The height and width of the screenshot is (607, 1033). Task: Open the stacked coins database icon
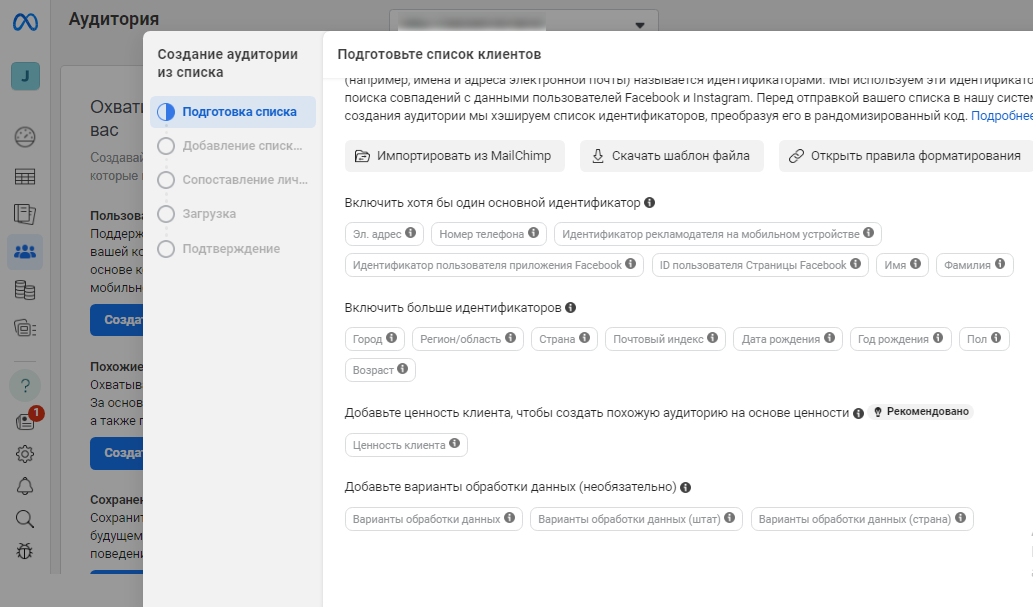coord(25,290)
